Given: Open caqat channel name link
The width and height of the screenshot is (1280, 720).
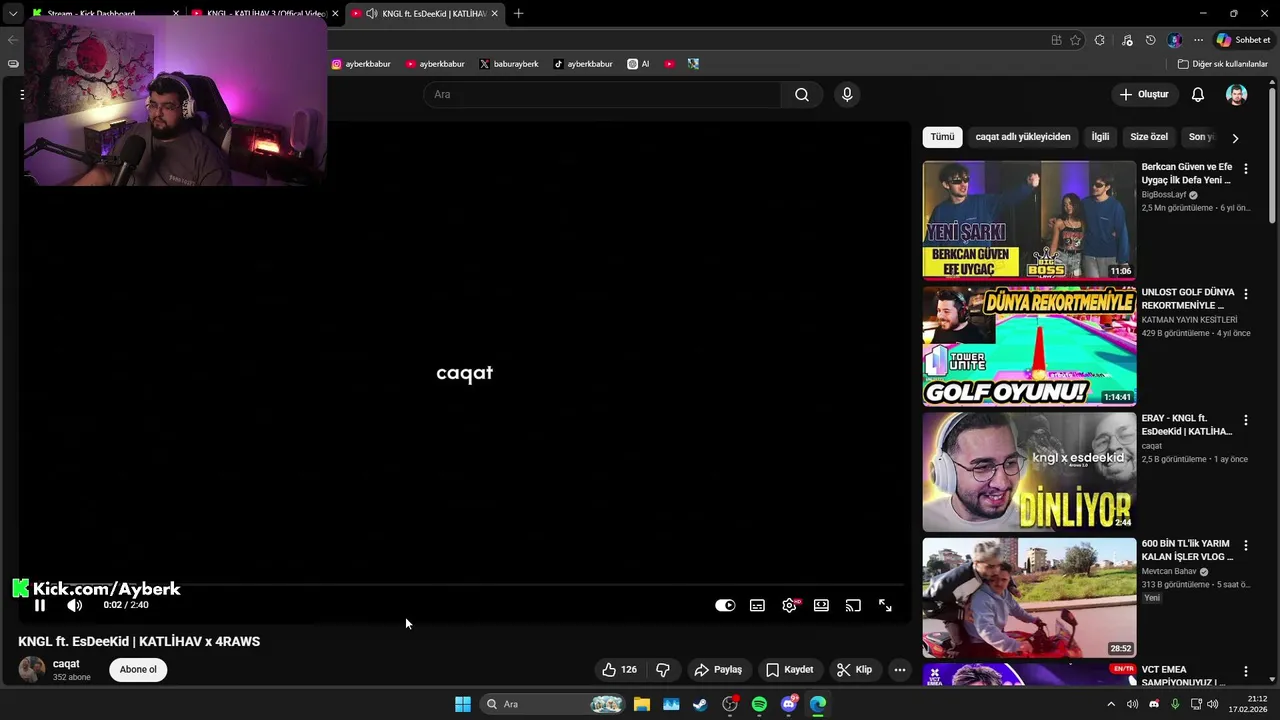Looking at the screenshot, I should tap(66, 664).
